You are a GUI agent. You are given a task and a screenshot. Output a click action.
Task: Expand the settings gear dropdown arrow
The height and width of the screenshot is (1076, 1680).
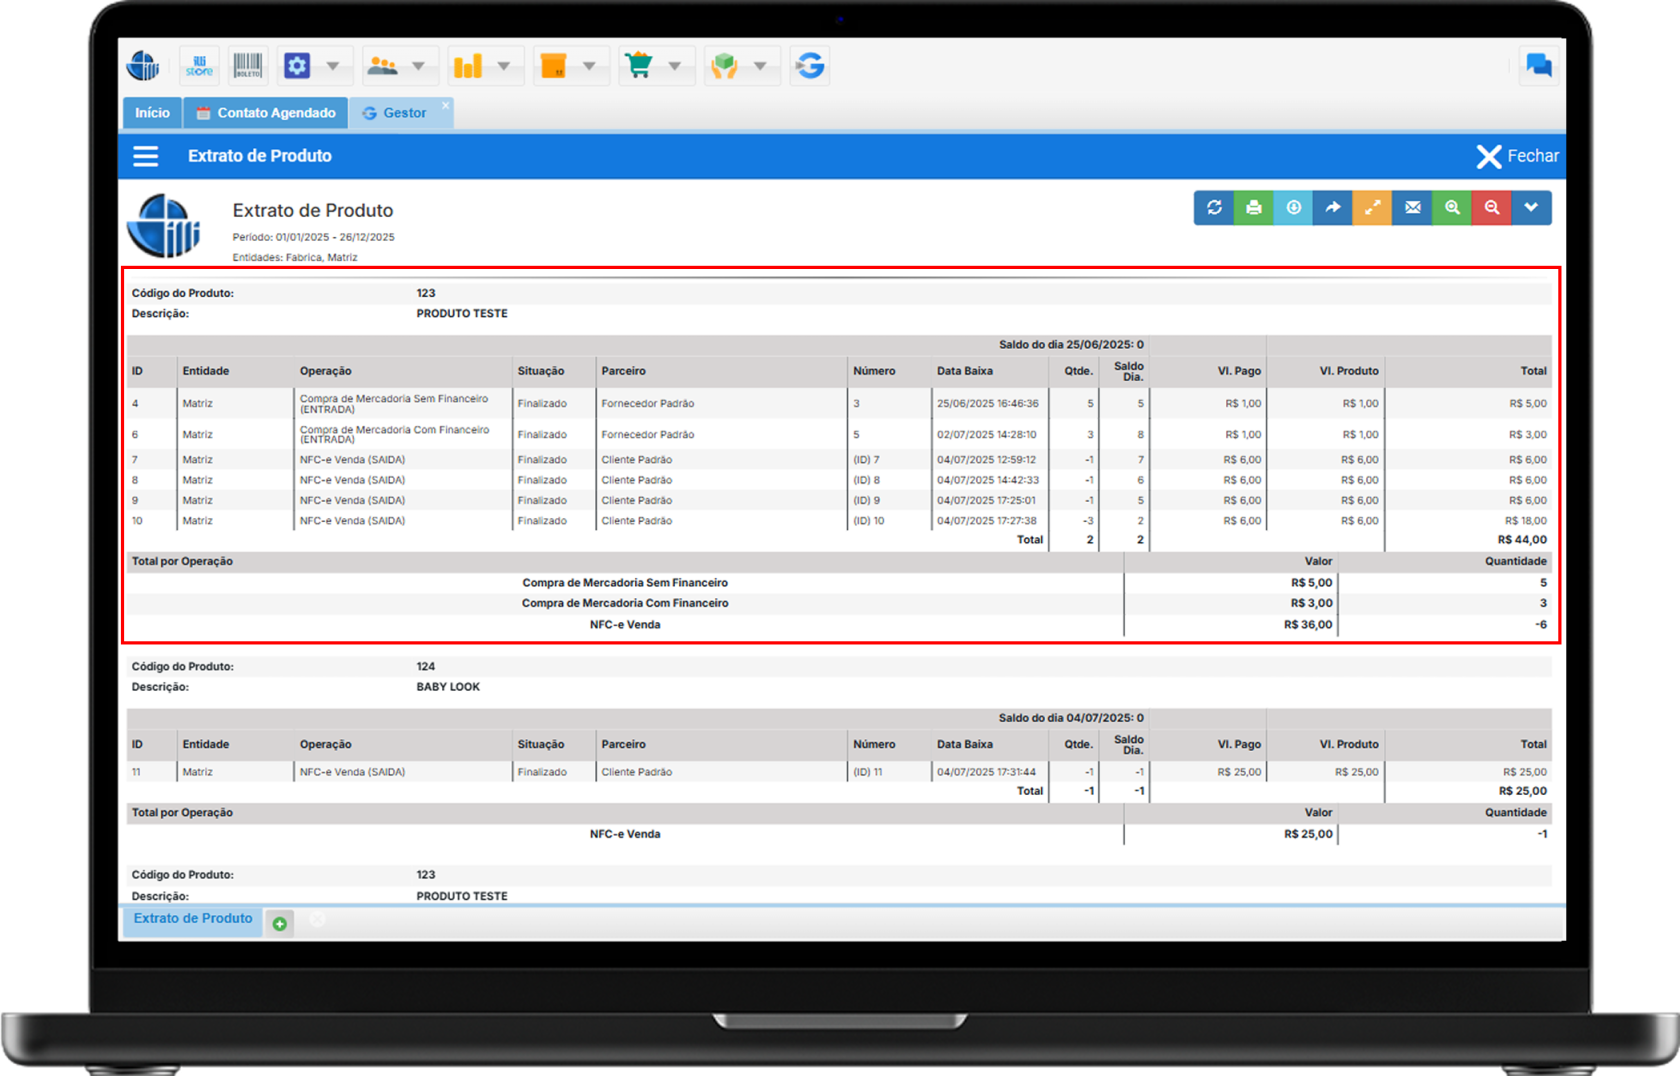(x=333, y=67)
